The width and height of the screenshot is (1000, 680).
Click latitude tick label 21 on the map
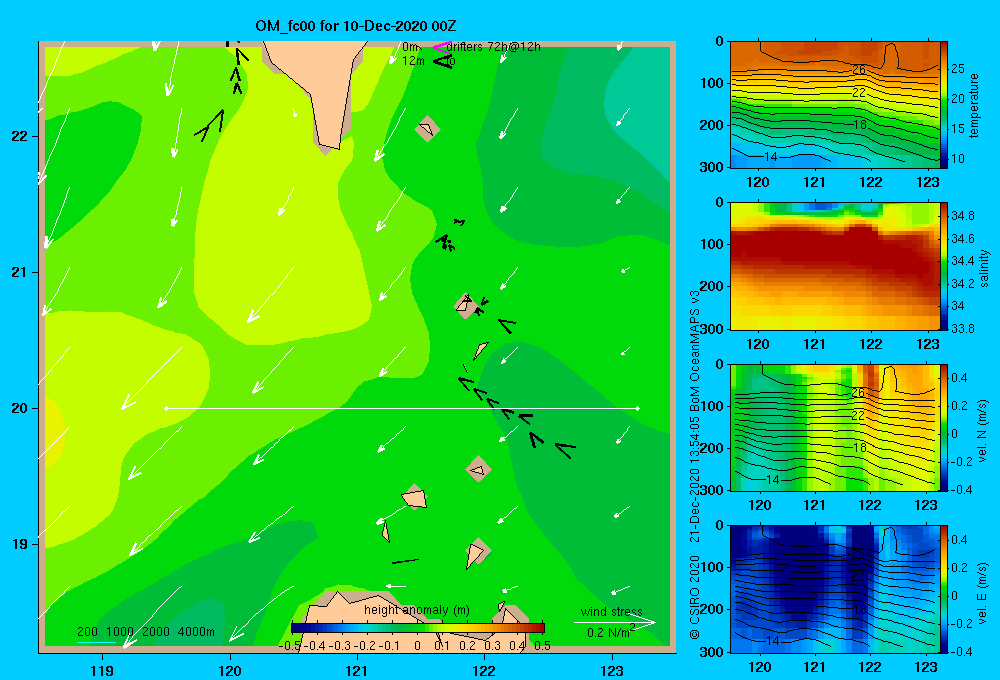click(x=19, y=272)
